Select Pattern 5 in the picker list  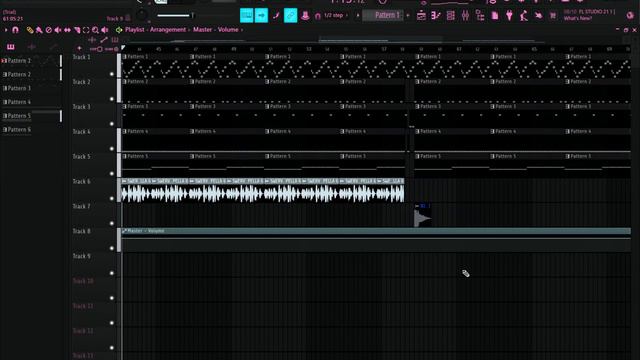[19, 116]
